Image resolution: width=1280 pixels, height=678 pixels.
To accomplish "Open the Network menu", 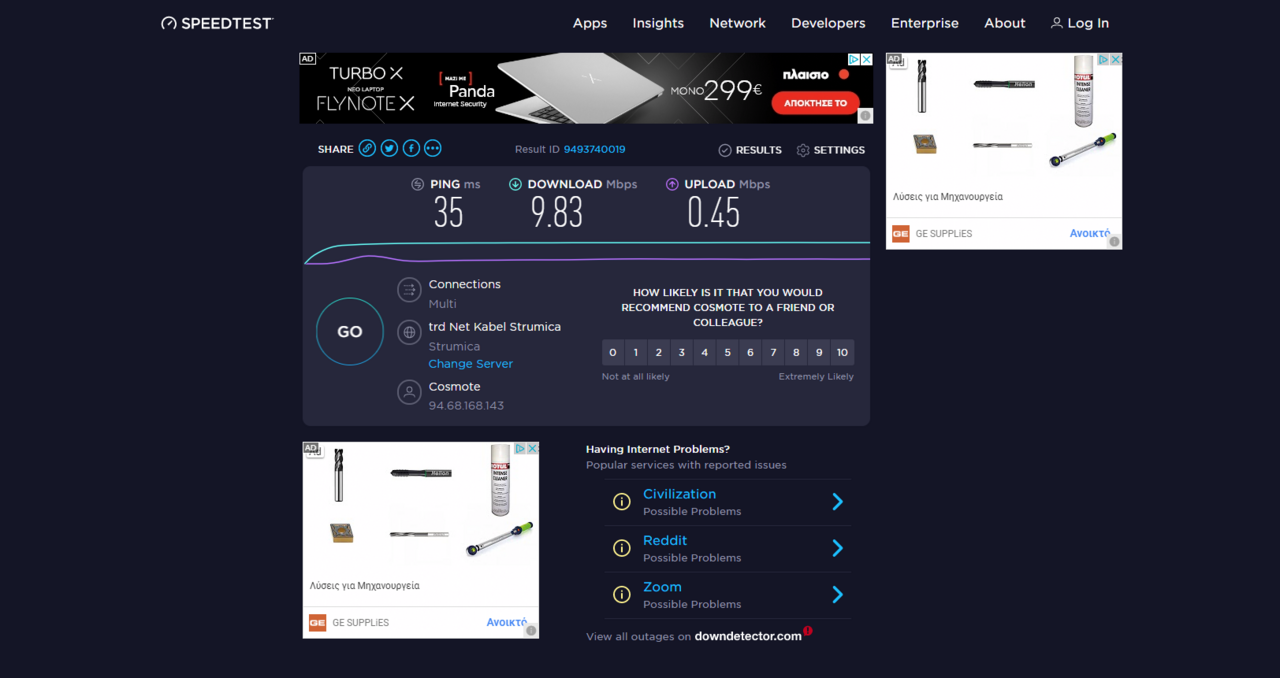I will point(737,23).
